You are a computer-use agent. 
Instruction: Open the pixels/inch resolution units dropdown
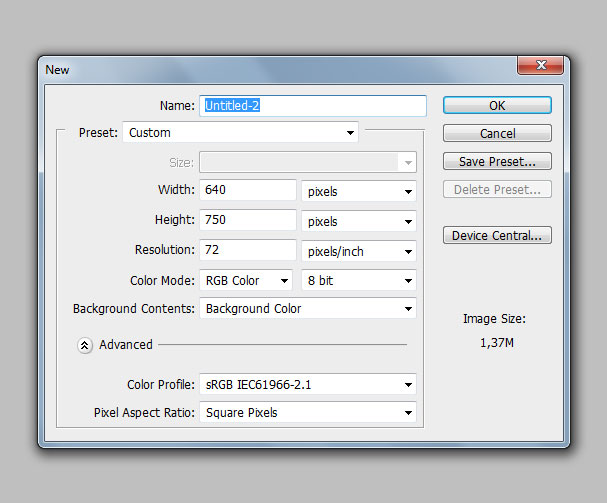point(359,251)
